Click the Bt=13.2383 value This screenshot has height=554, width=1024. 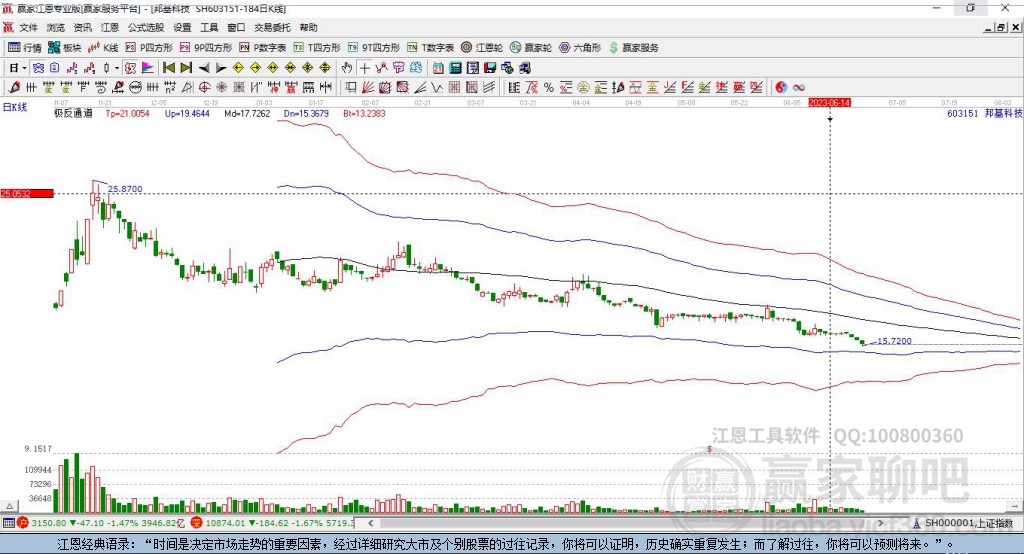click(x=364, y=113)
